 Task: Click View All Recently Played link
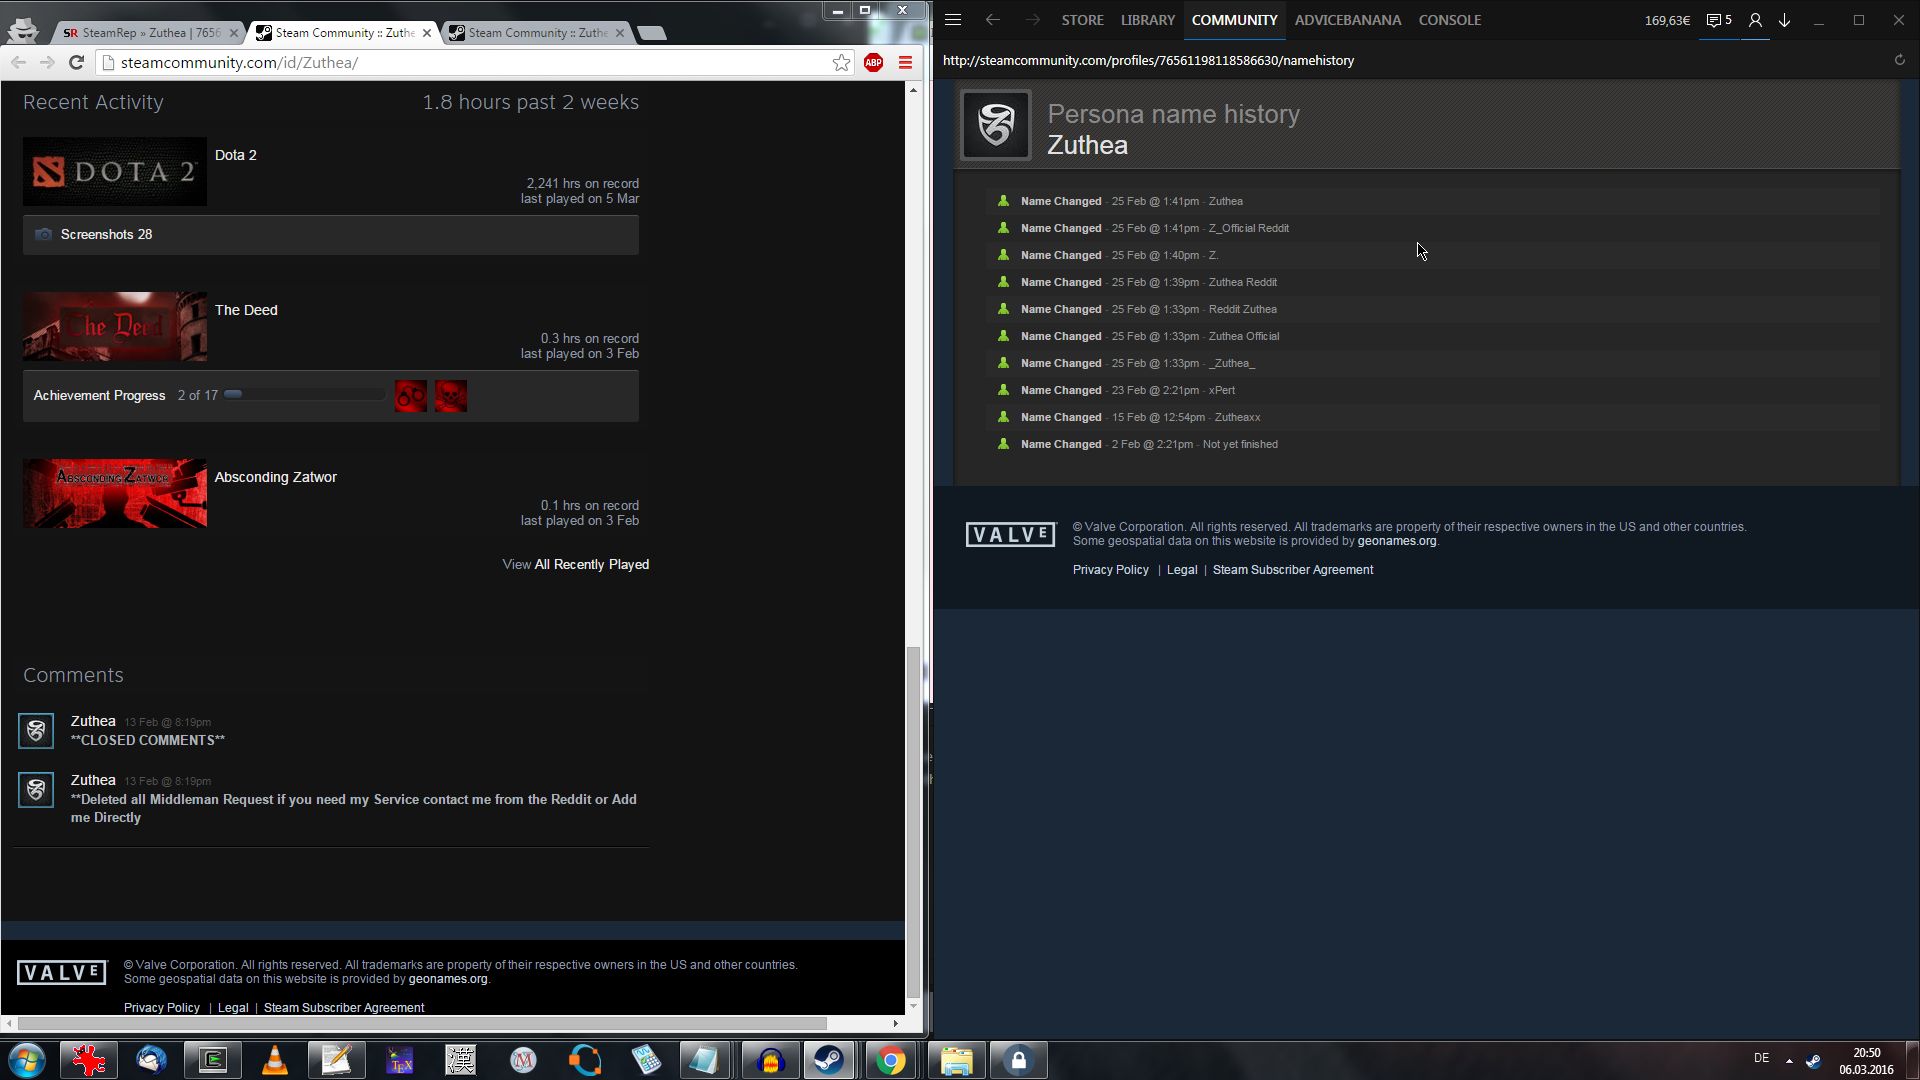click(576, 565)
